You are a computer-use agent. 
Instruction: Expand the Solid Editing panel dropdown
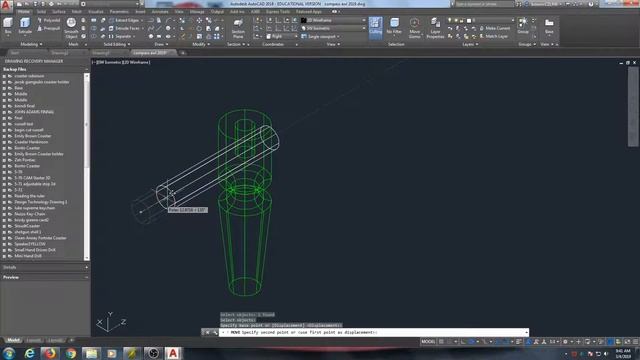(117, 44)
